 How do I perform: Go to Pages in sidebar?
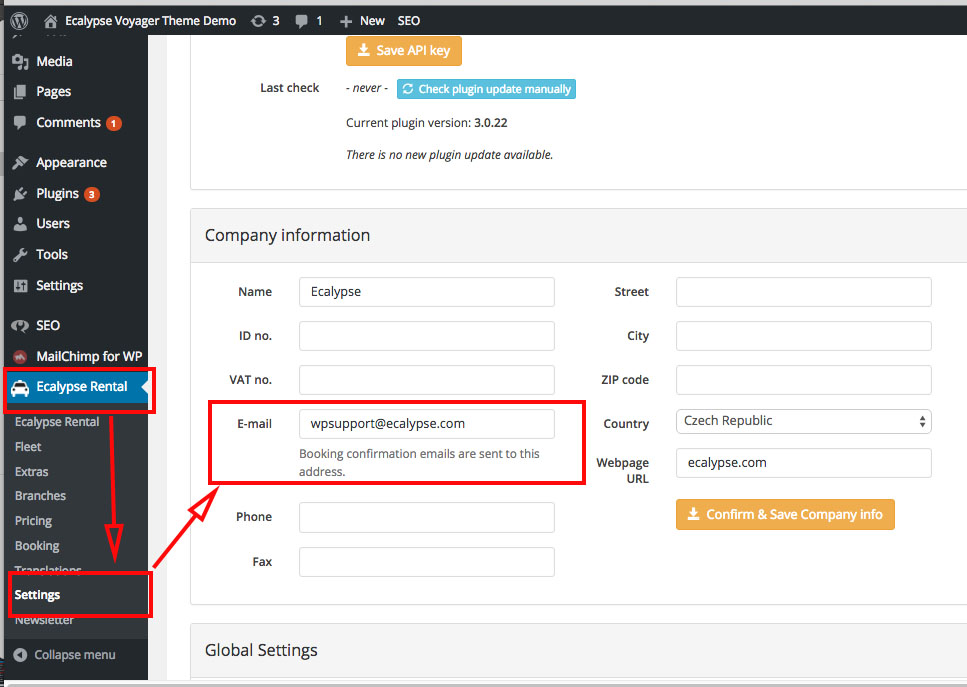click(54, 92)
